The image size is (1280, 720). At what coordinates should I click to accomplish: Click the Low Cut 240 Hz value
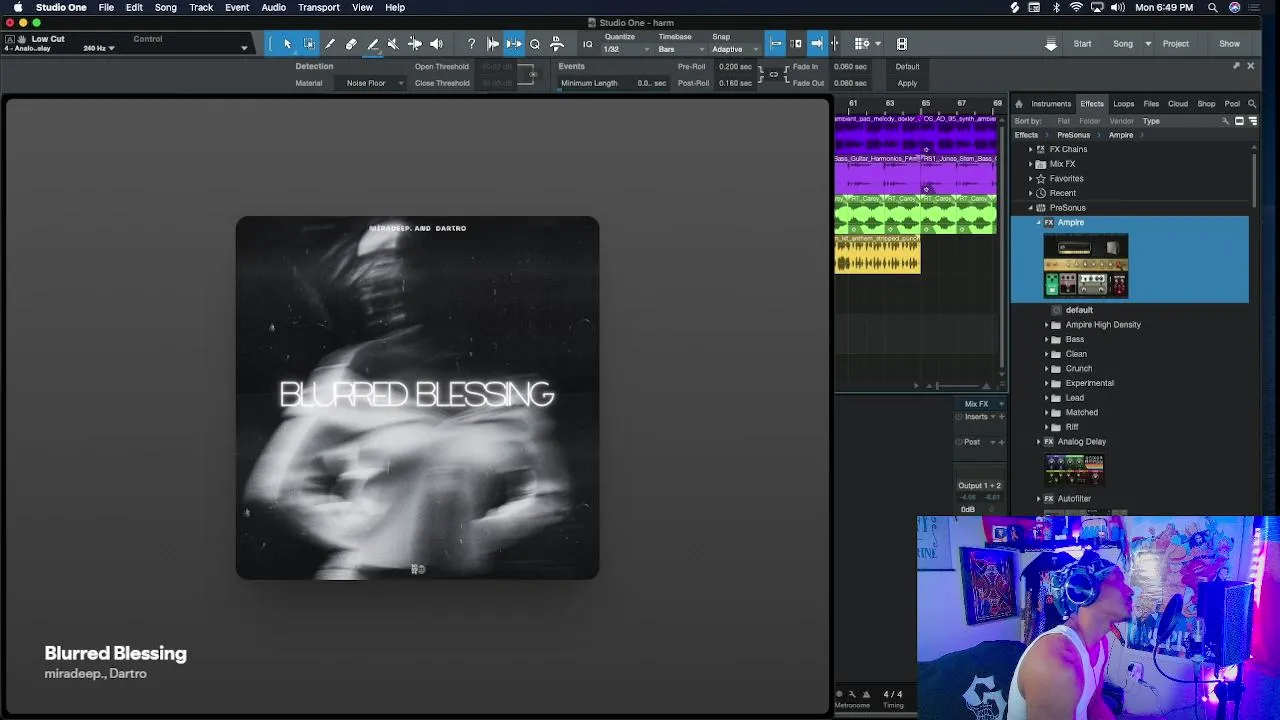95,48
